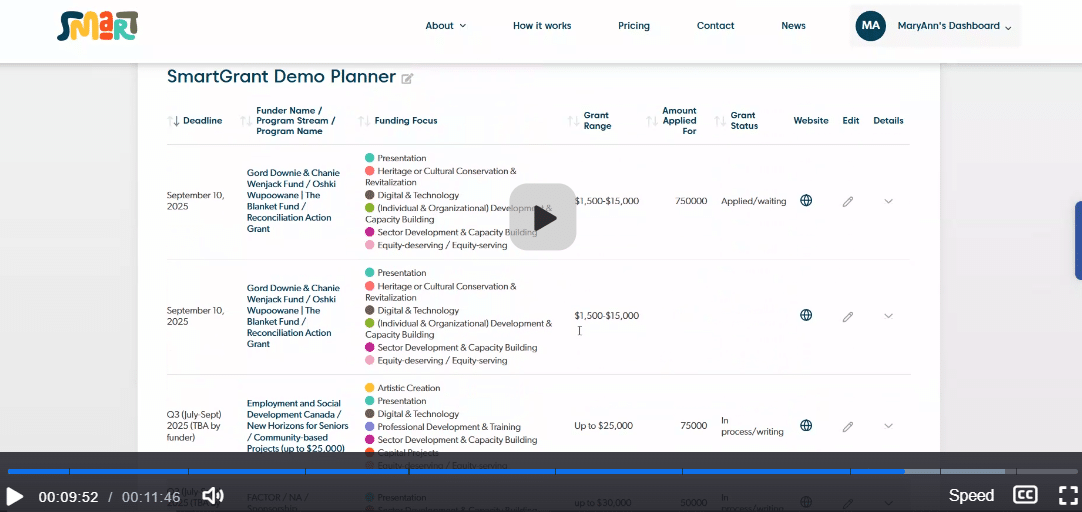1082x512 pixels.
Task: Open the Contact page
Action: 716,26
